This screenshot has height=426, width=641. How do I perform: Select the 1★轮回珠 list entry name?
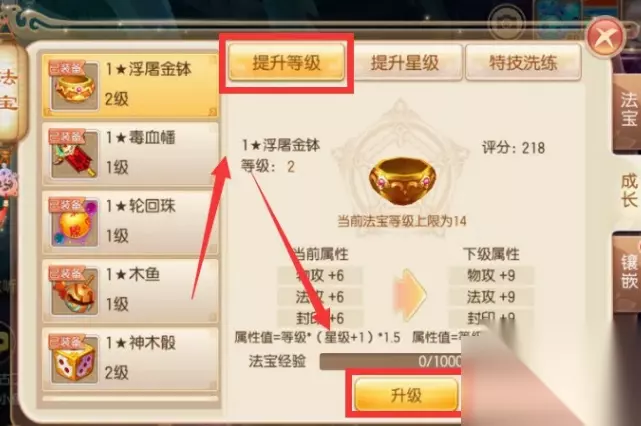pos(141,206)
